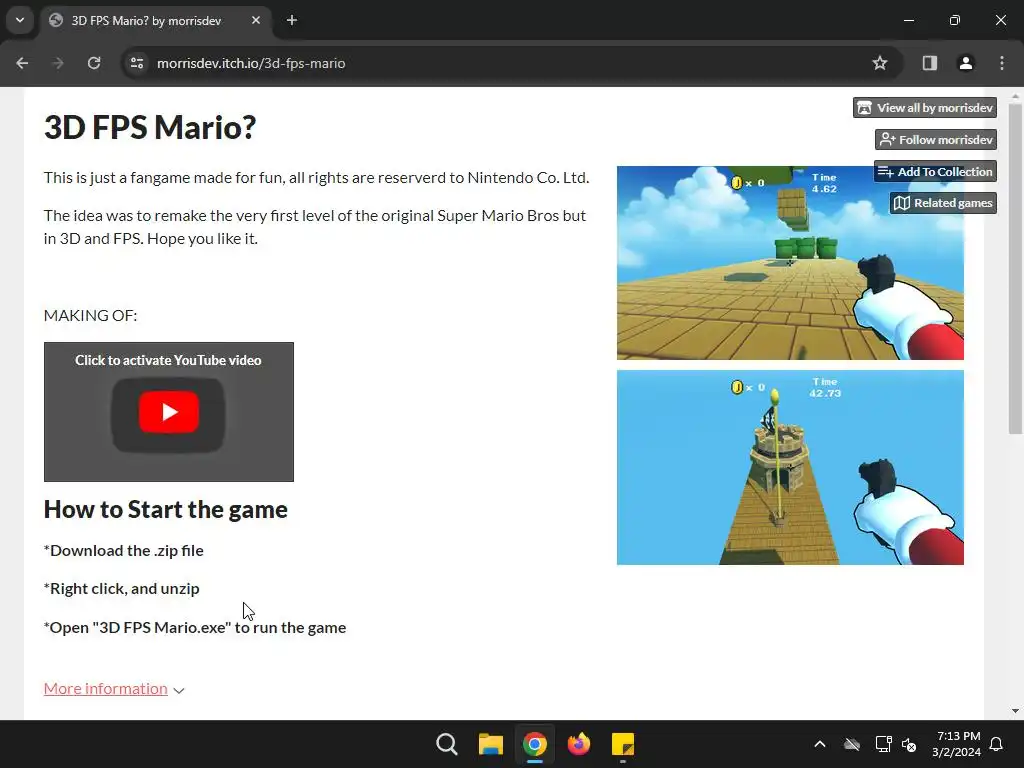Click Chrome icon in the taskbar
Image resolution: width=1024 pixels, height=768 pixels.
(534, 744)
